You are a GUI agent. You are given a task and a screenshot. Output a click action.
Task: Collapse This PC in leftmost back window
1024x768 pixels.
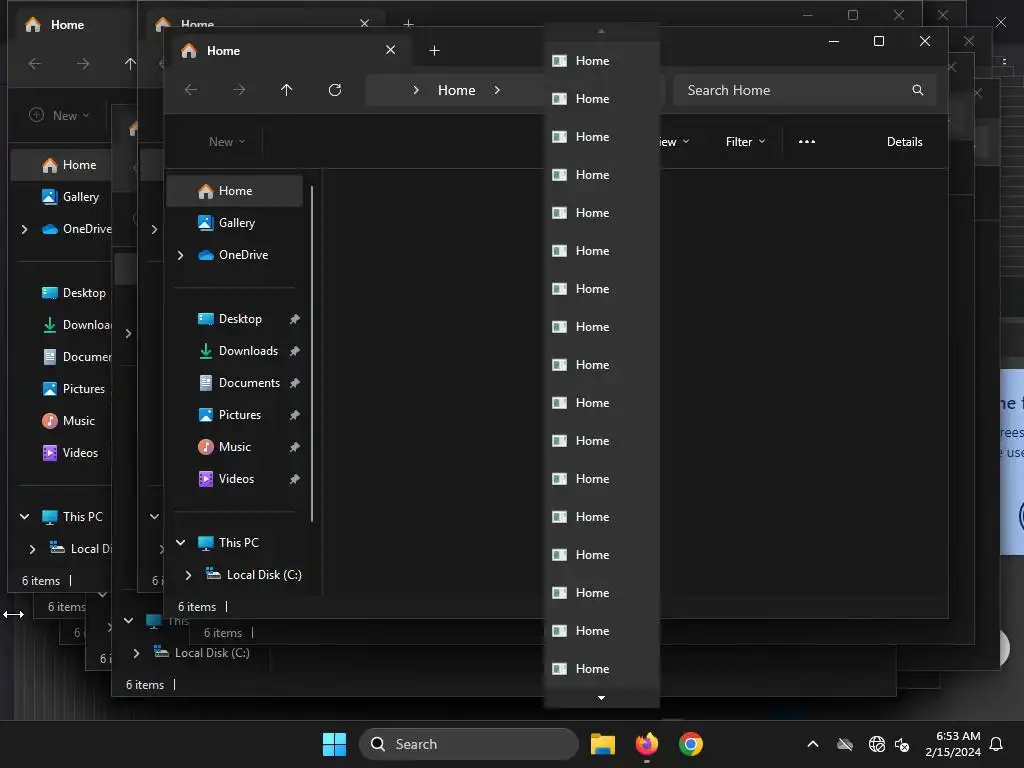tap(25, 517)
